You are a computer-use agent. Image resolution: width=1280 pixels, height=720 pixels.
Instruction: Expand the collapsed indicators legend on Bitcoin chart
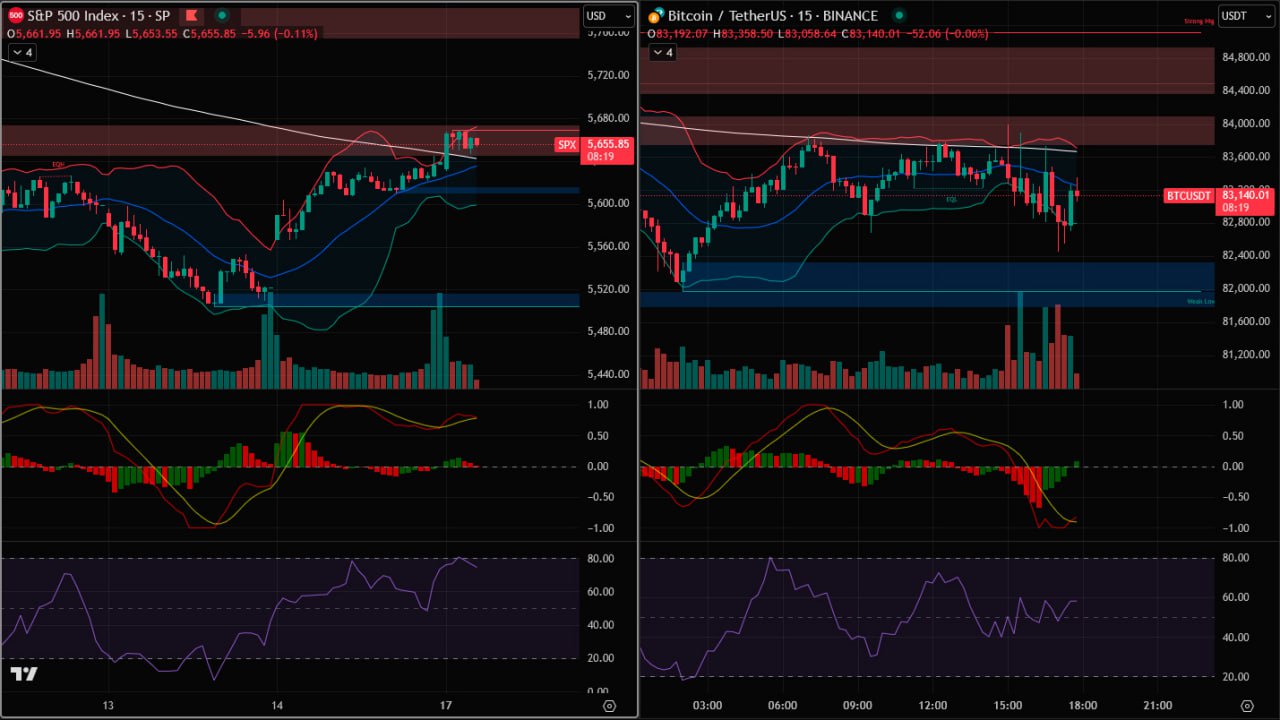663,52
